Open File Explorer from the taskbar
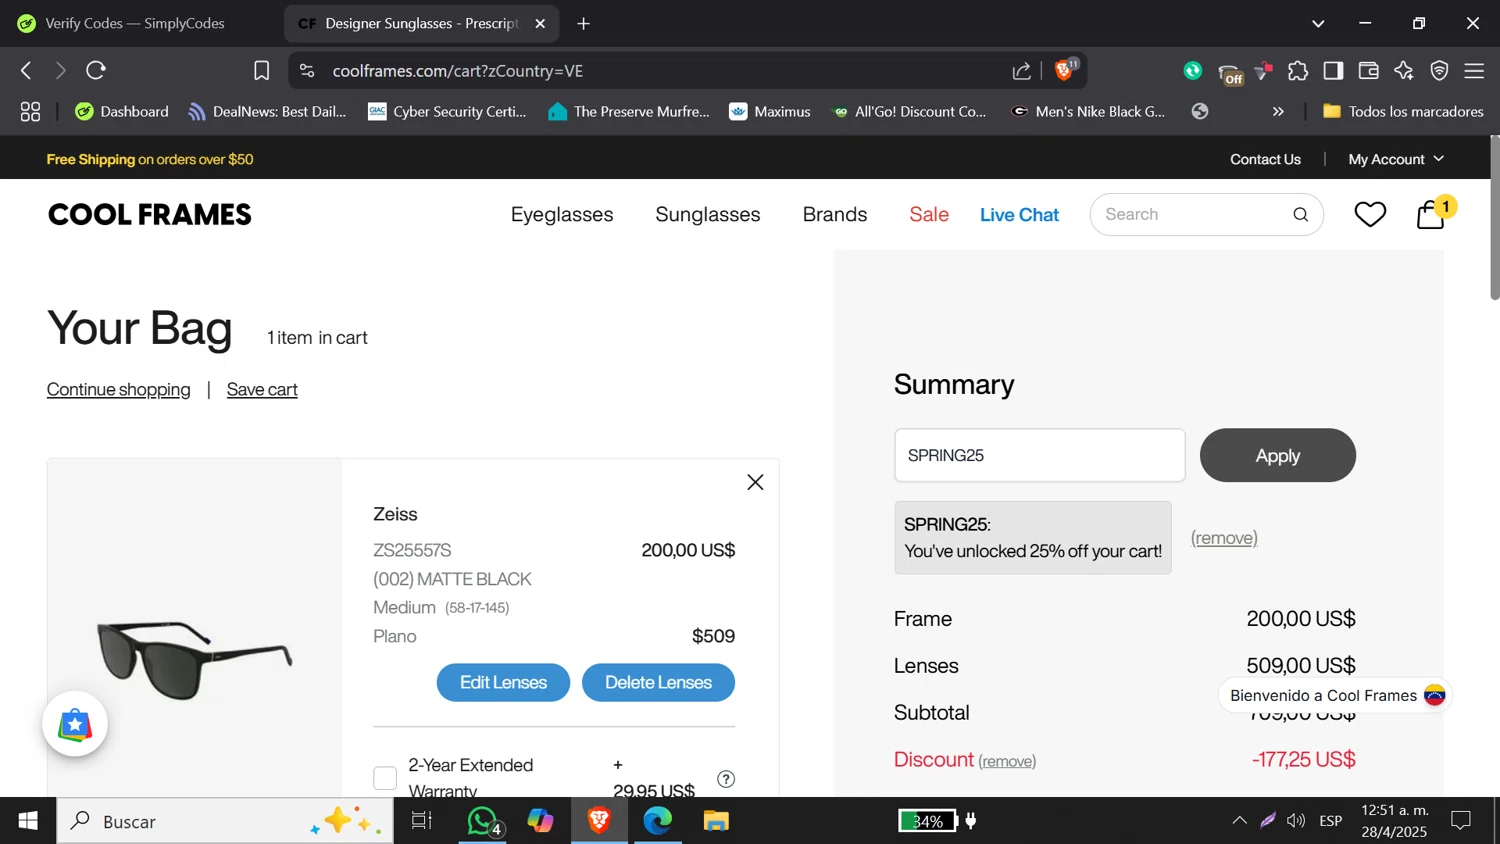1500x844 pixels. pos(716,821)
